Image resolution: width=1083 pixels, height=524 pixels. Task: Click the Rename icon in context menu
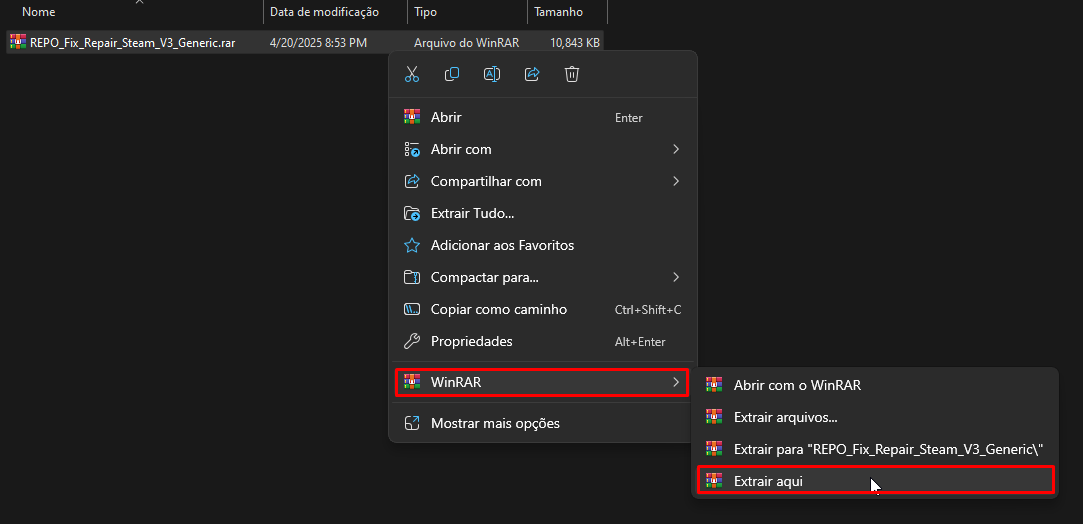coord(492,75)
